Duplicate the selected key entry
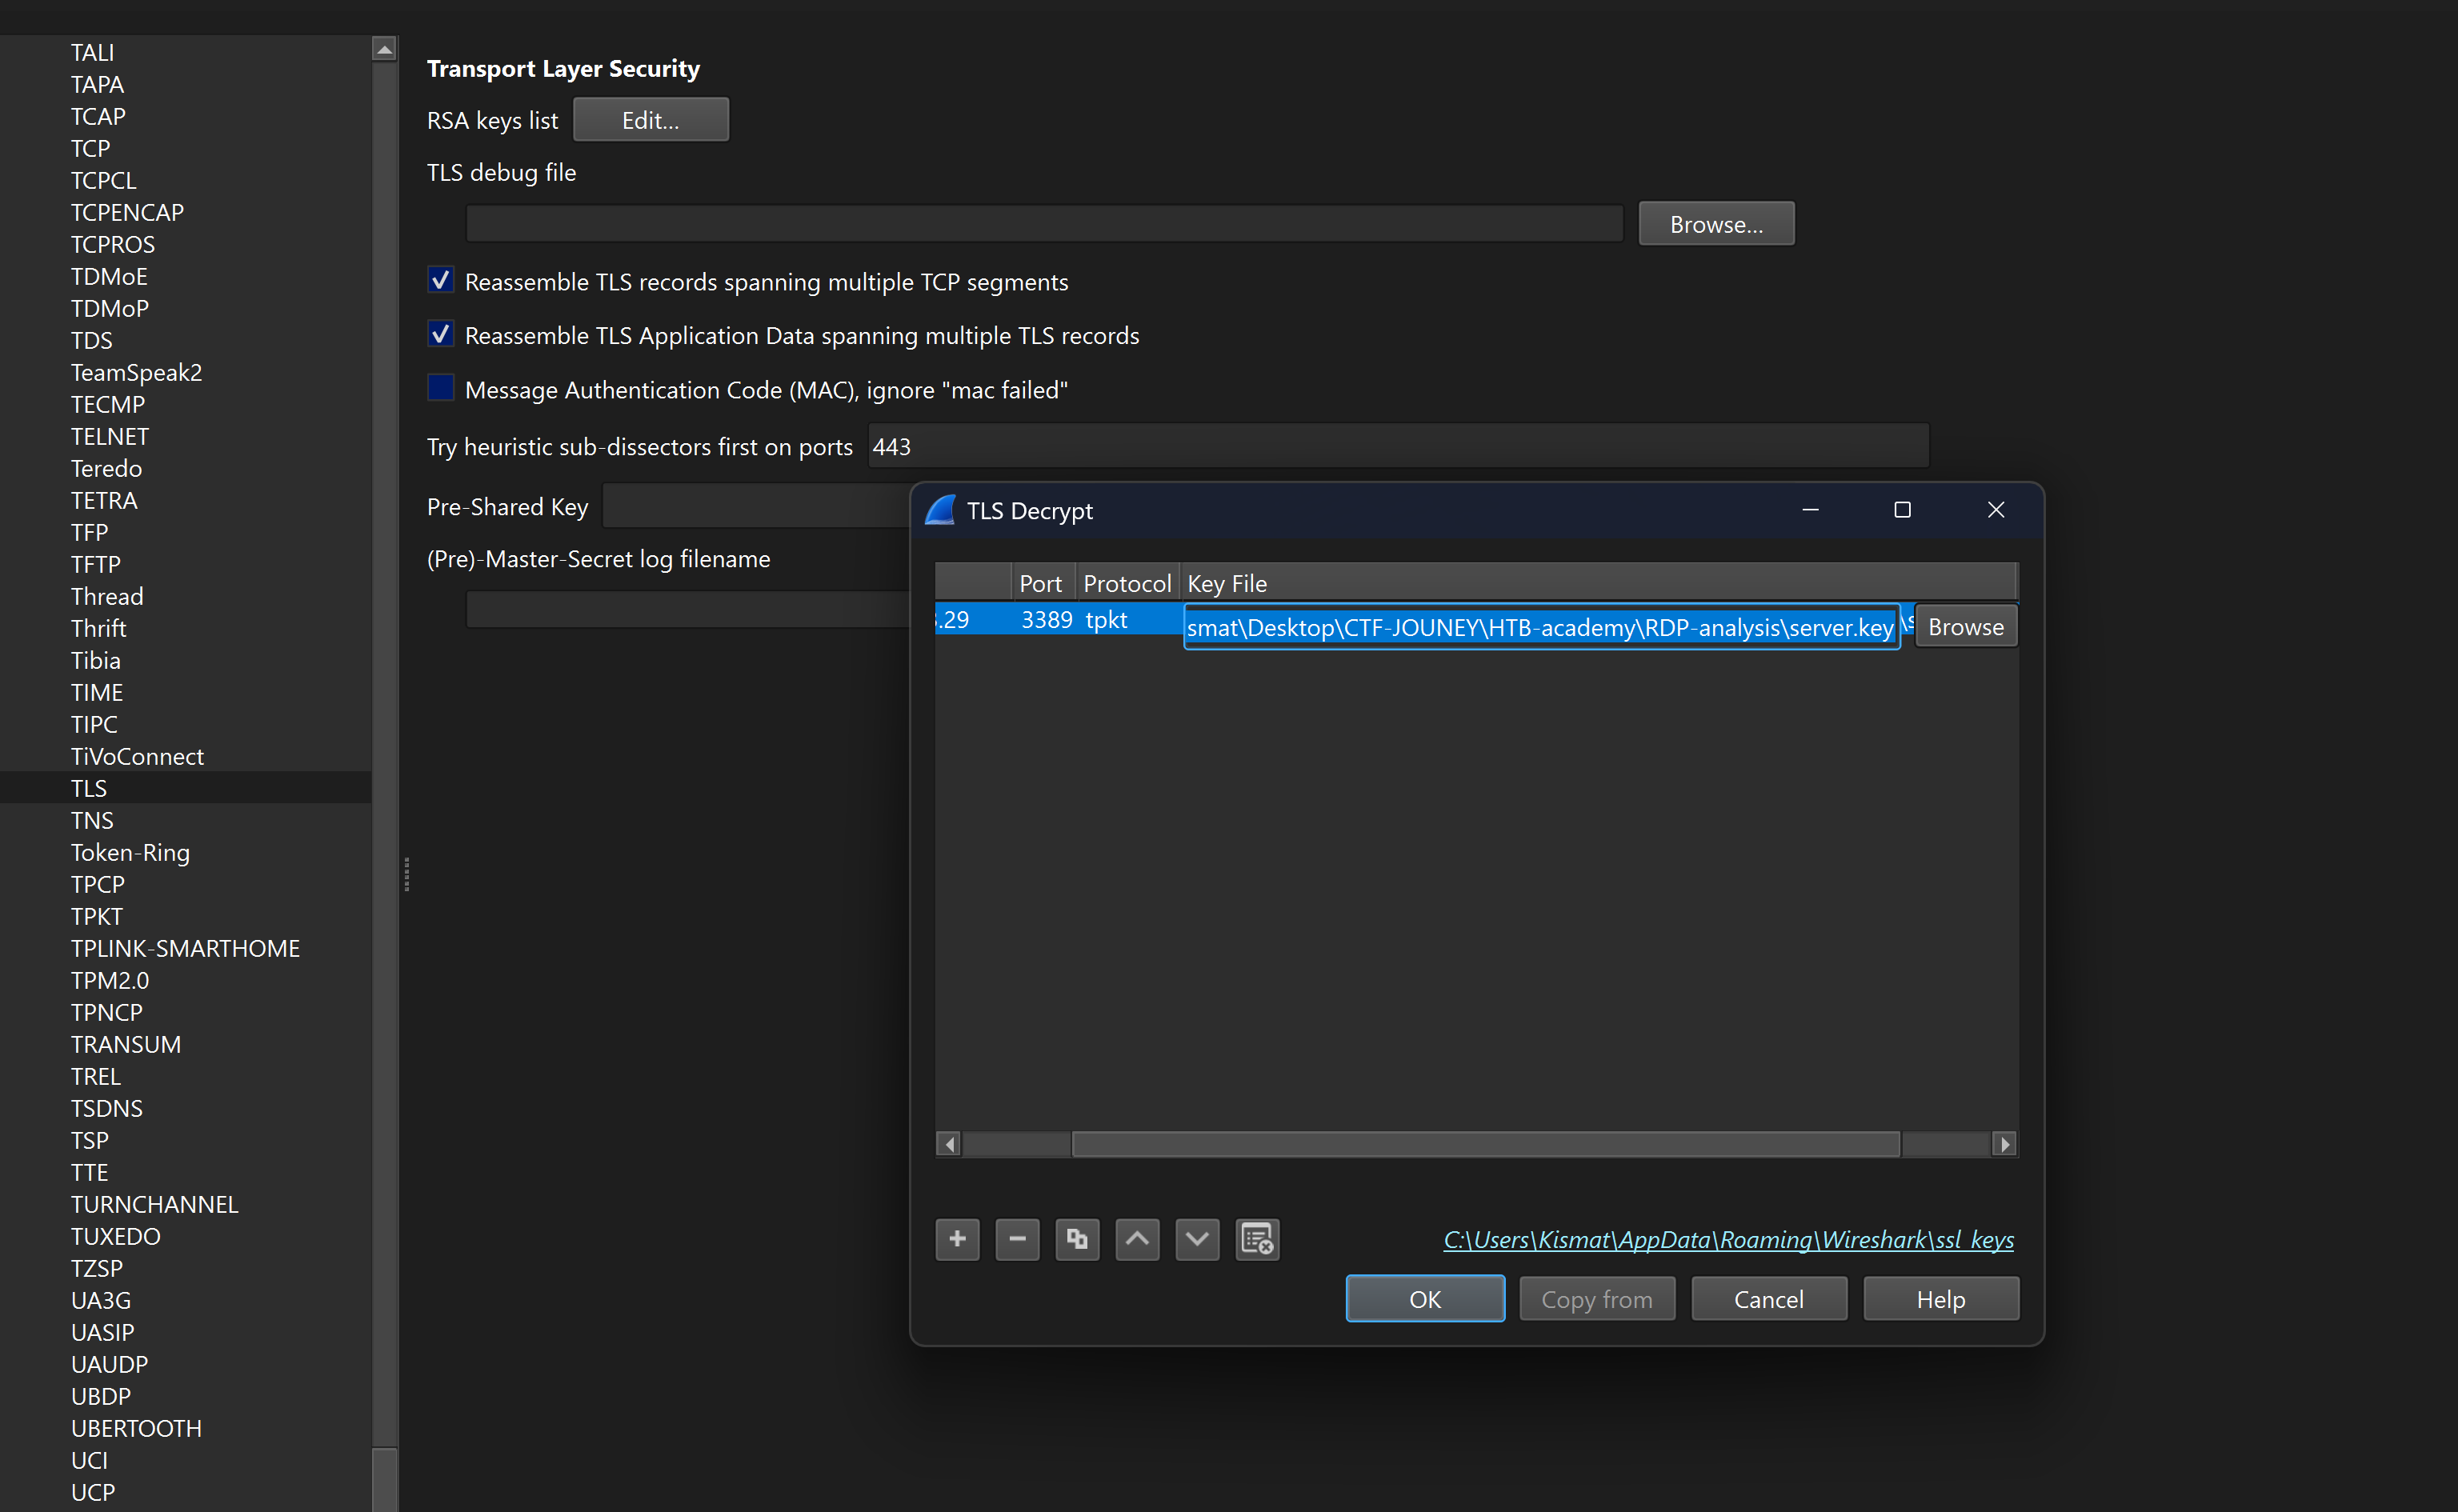 click(x=1077, y=1239)
